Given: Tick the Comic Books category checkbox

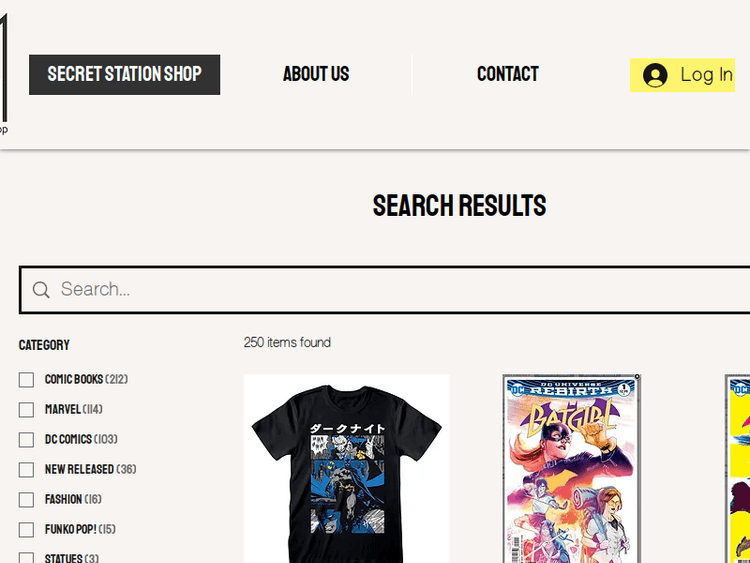Looking at the screenshot, I should (26, 380).
